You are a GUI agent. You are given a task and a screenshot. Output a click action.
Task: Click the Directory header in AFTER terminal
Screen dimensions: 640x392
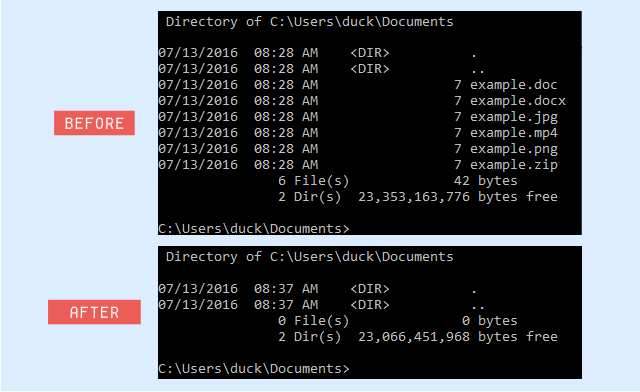pos(309,257)
